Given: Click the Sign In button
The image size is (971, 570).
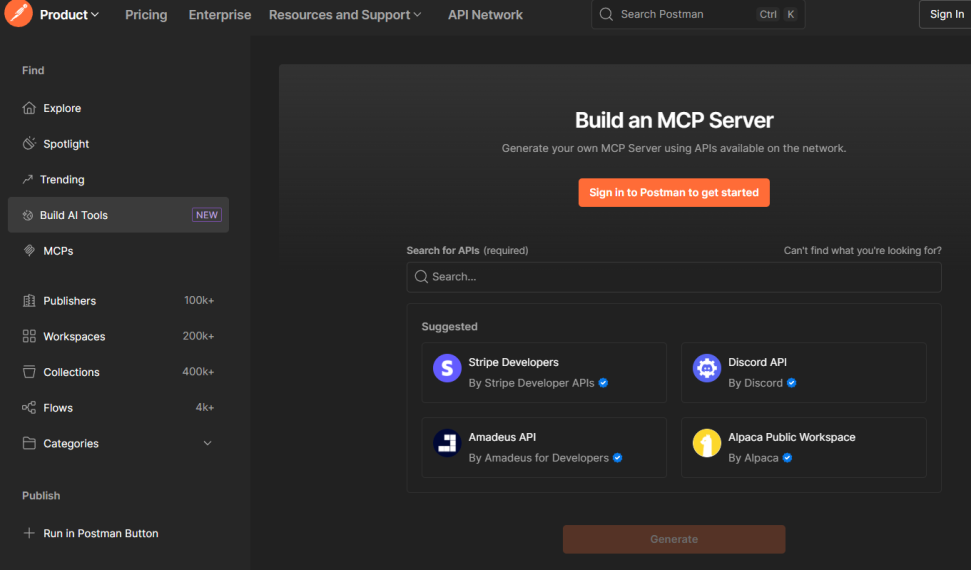Looking at the screenshot, I should point(946,14).
